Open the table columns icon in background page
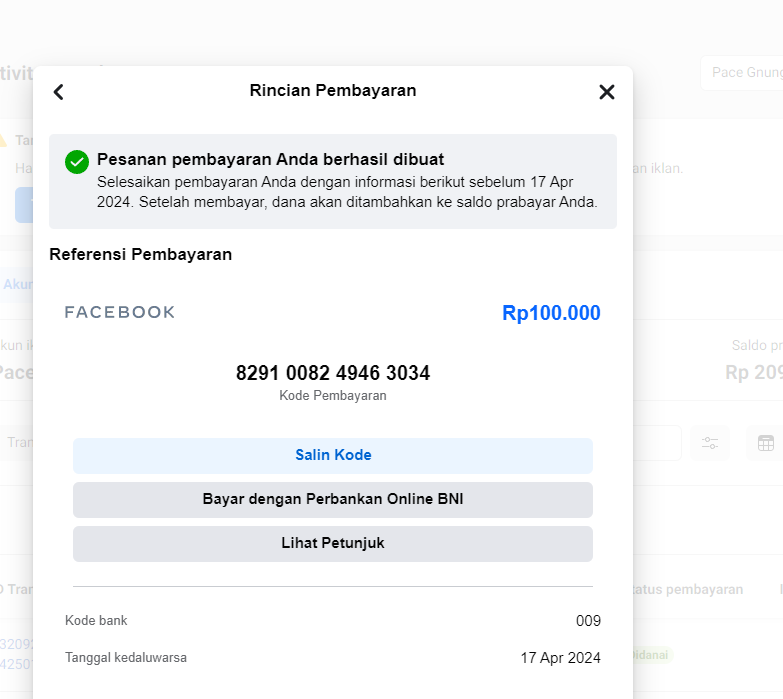 766,443
